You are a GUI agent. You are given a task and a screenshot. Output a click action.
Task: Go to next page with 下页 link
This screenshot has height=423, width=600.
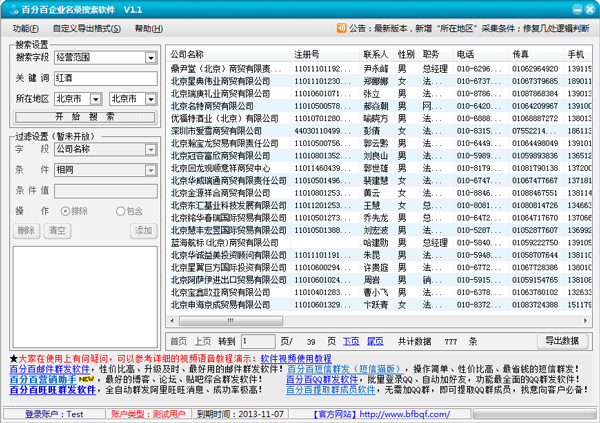[350, 341]
